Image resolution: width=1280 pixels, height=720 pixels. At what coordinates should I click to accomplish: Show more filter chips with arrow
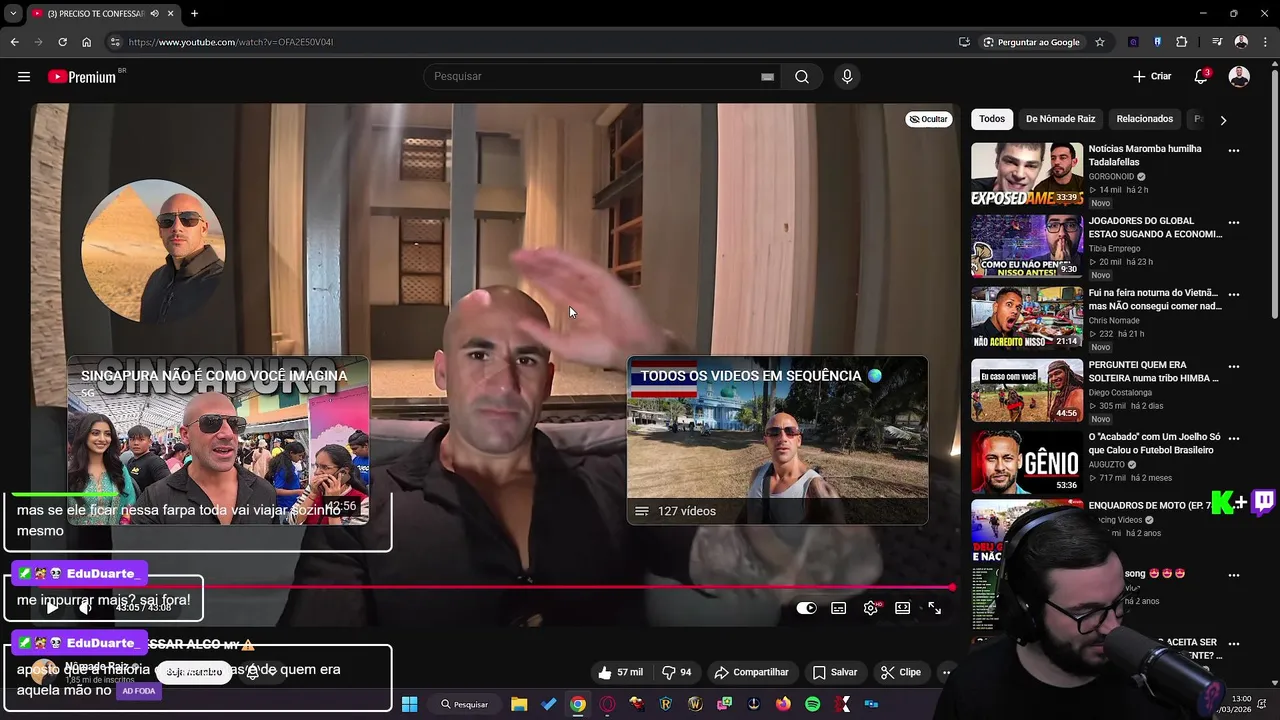[x=1223, y=120]
